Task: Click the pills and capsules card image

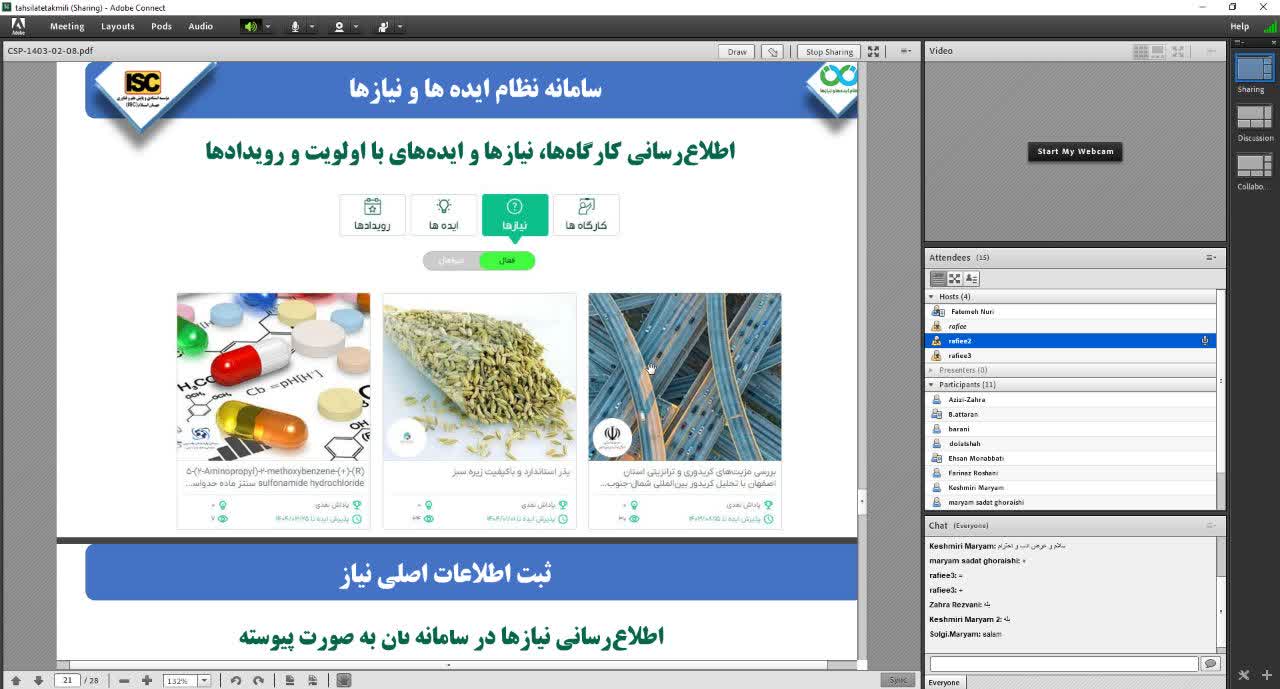Action: (273, 376)
